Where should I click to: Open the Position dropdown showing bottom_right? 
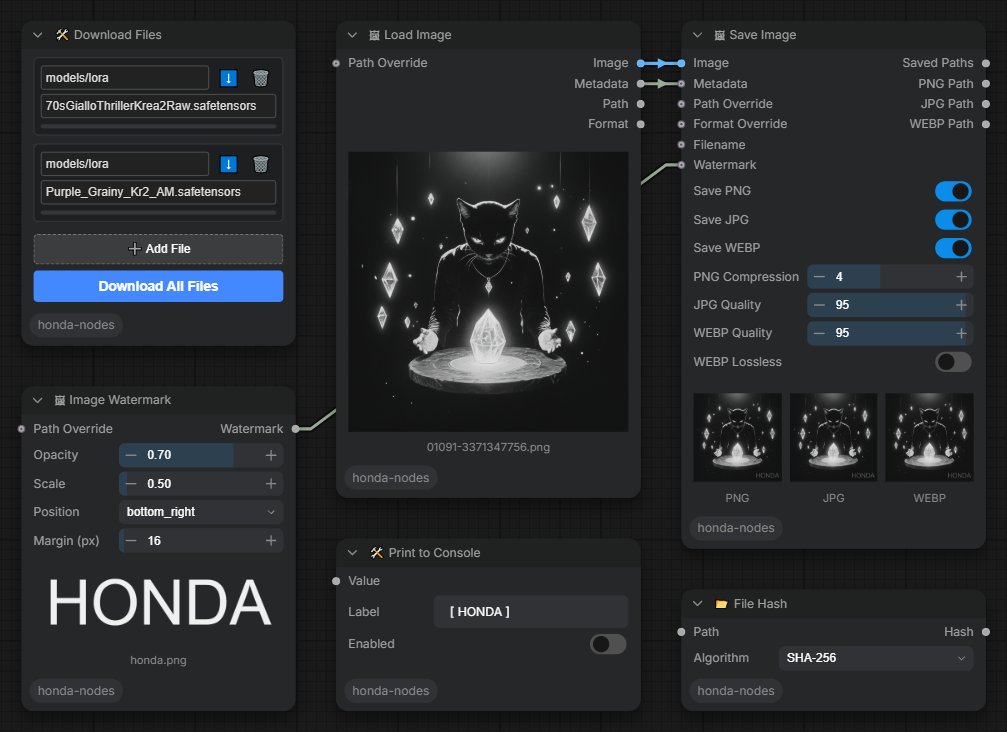click(x=201, y=512)
